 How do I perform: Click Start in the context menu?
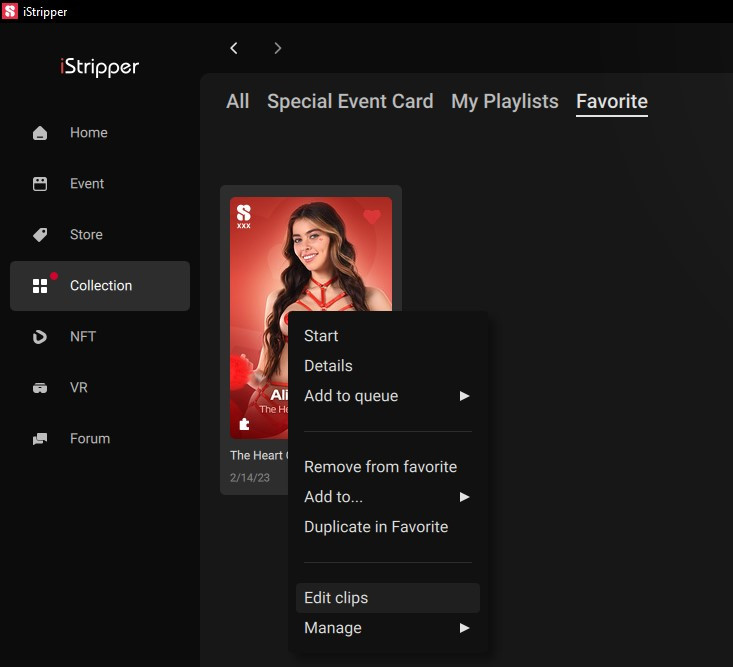(x=321, y=336)
